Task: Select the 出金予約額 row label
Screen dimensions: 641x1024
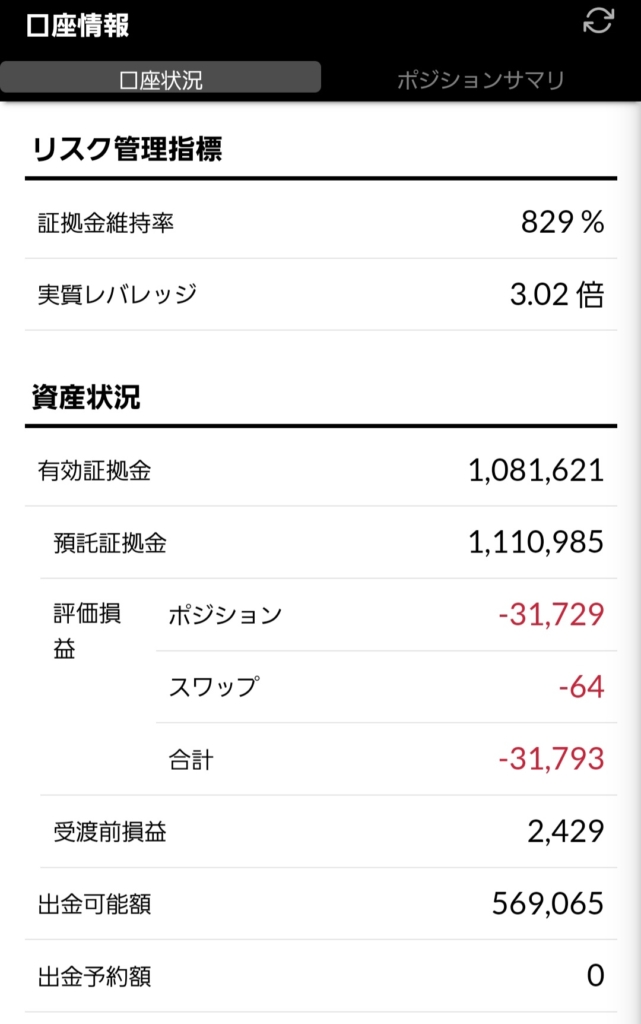Action: (x=94, y=976)
